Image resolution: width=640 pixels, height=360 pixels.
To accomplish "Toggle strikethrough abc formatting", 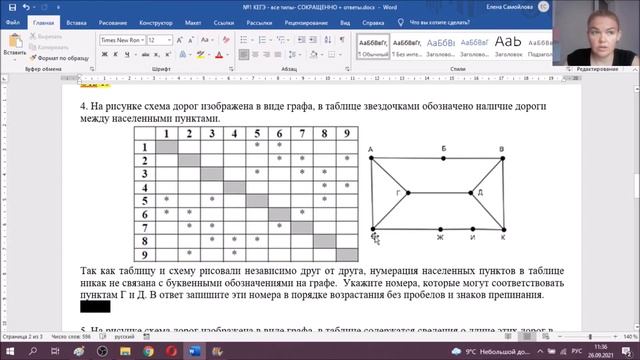I will (145, 54).
